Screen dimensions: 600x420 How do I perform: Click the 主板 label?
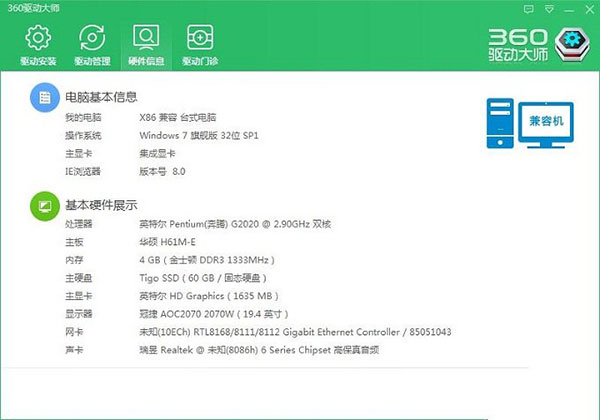74,242
